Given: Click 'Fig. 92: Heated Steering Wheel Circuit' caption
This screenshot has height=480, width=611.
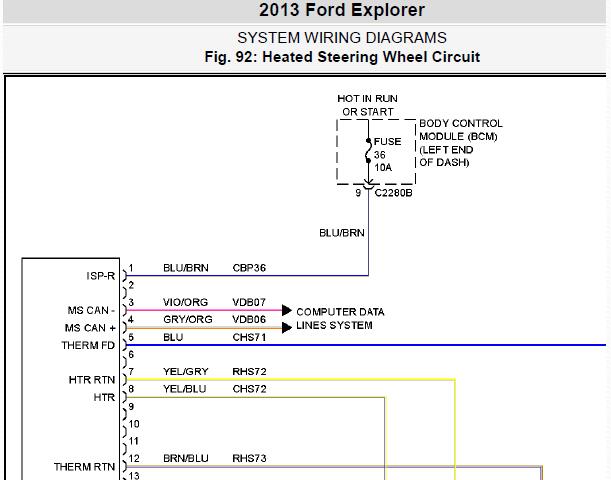Looking at the screenshot, I should (x=342, y=57).
